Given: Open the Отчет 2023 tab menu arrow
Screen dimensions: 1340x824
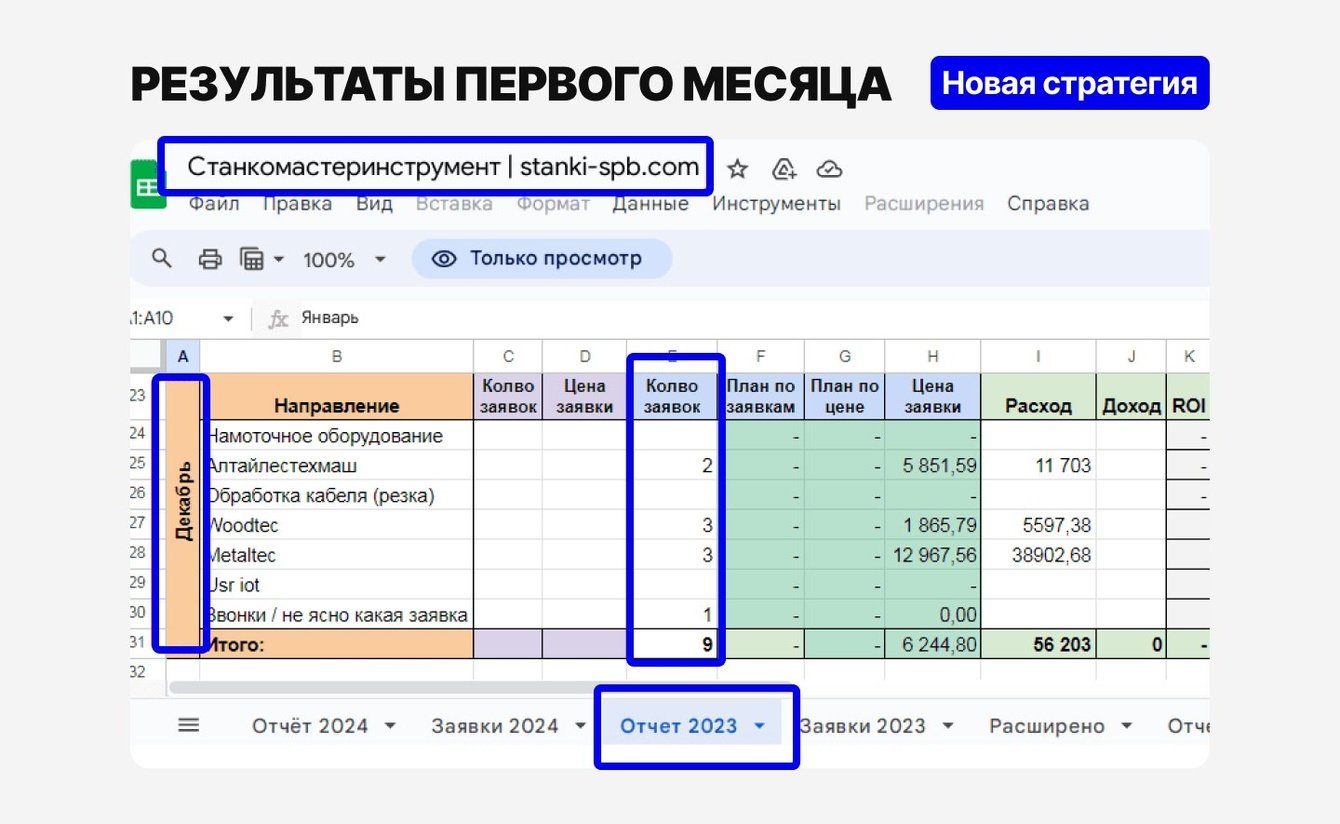Looking at the screenshot, I should pyautogui.click(x=759, y=726).
